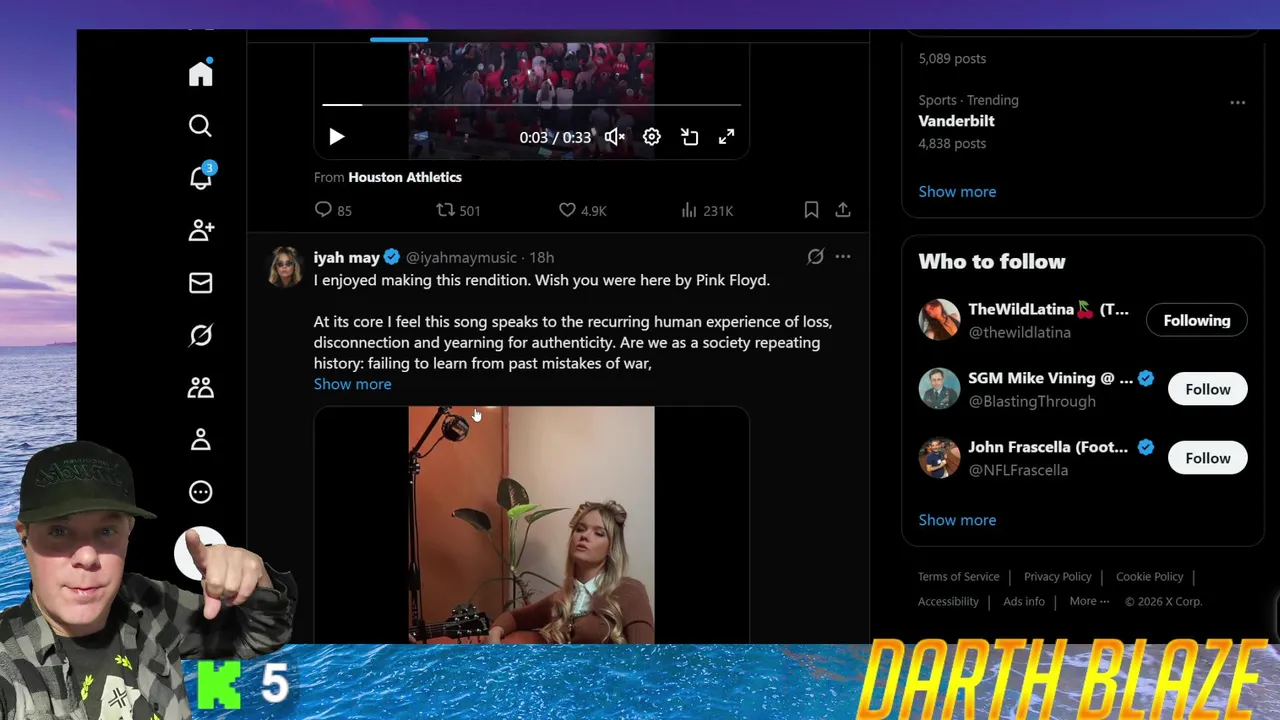This screenshot has height=720, width=1280.
Task: Play iyah may's video thumbnail
Action: 531,524
